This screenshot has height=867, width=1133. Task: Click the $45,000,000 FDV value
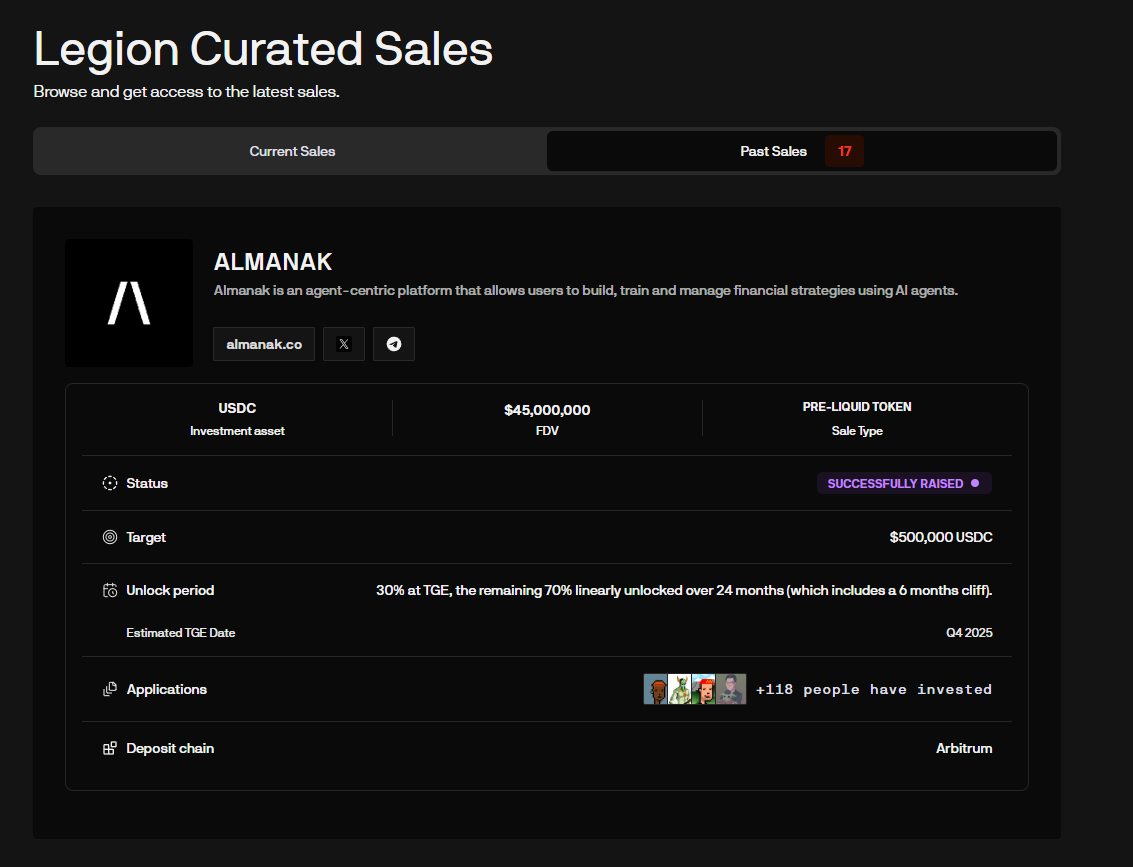click(x=547, y=410)
